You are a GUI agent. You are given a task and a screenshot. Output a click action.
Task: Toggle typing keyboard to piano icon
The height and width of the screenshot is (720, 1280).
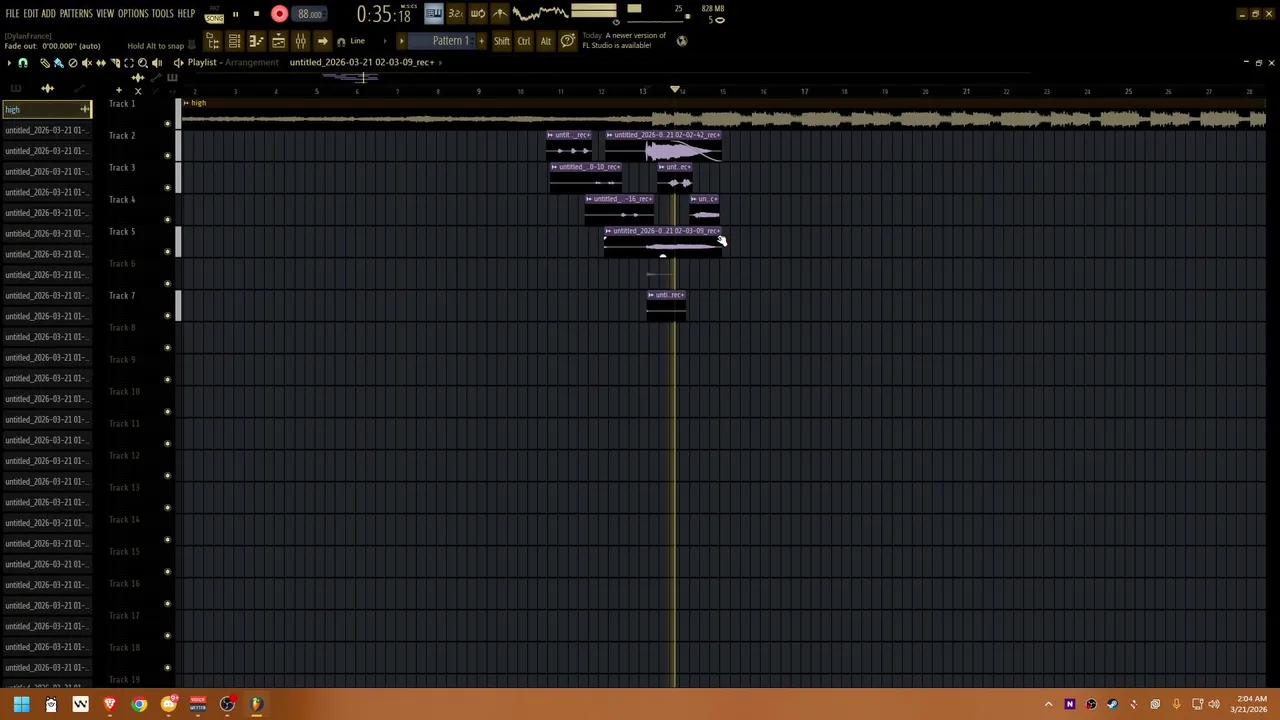(433, 14)
